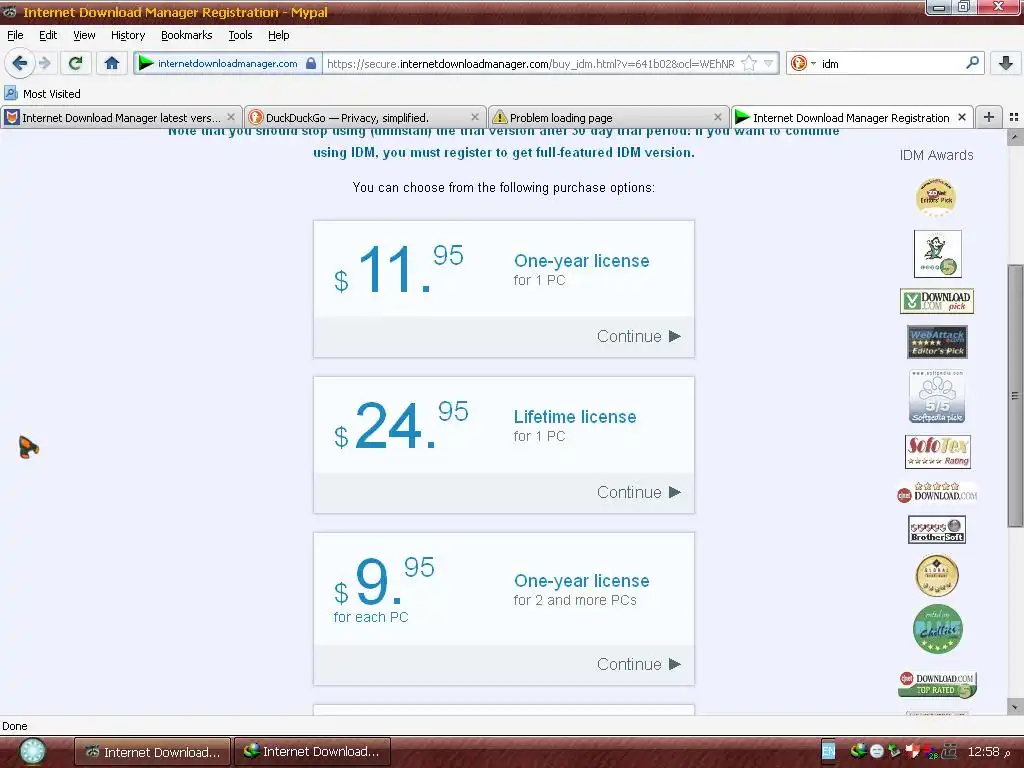
Task: Click the five-star cnet Download.com badge
Action: point(937,492)
